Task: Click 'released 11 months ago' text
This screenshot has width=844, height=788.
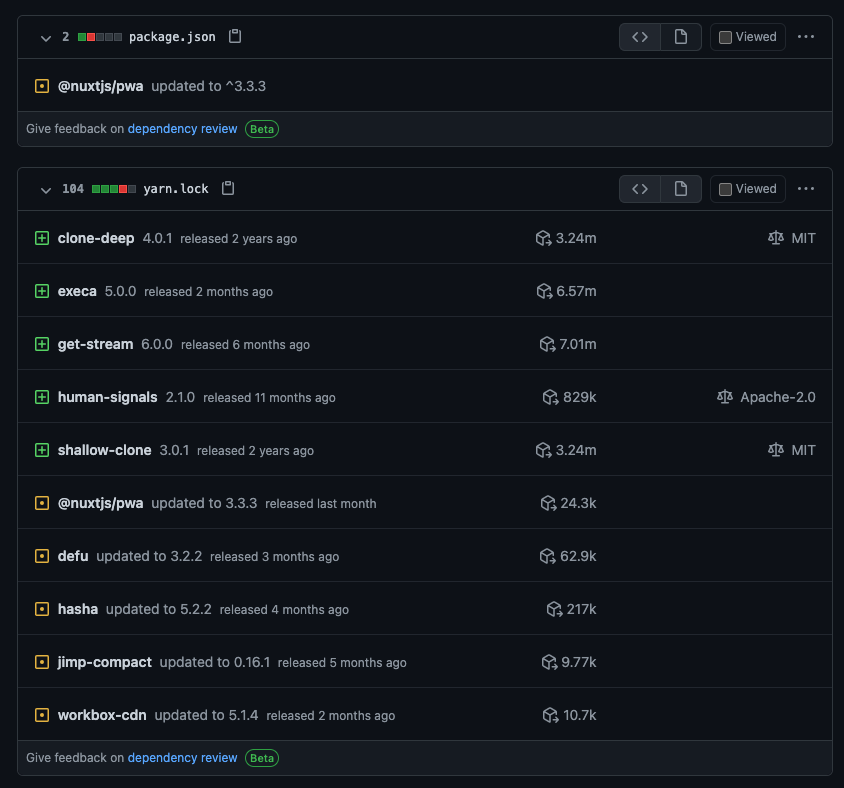Action: [x=269, y=398]
